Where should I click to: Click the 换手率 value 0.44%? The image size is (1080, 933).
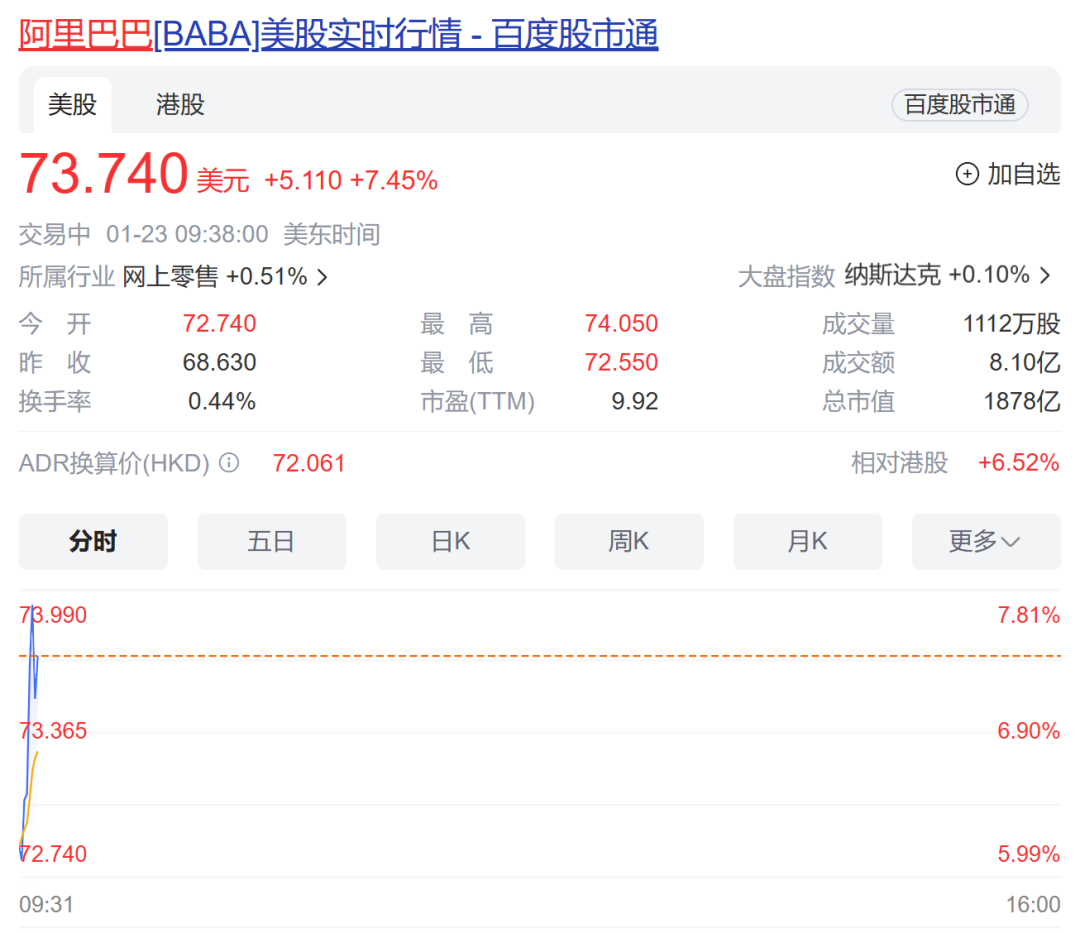pyautogui.click(x=222, y=401)
